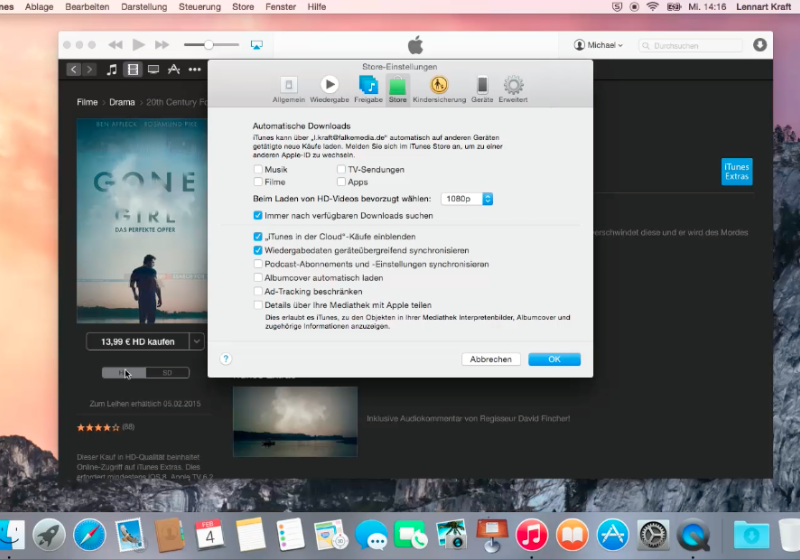
Task: Uncheck Immer nach verfügbaren Downloads suchen
Action: (x=258, y=215)
